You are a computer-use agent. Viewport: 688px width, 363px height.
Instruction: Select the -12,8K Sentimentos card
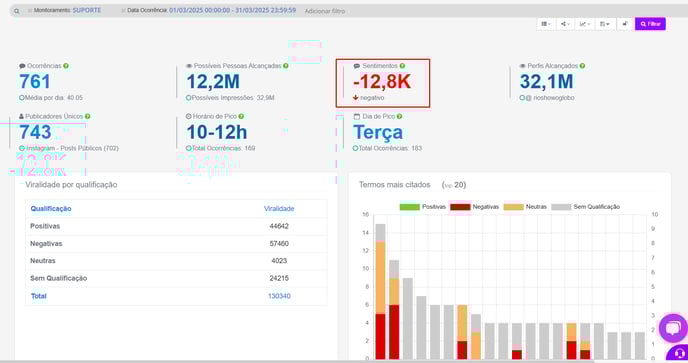383,83
